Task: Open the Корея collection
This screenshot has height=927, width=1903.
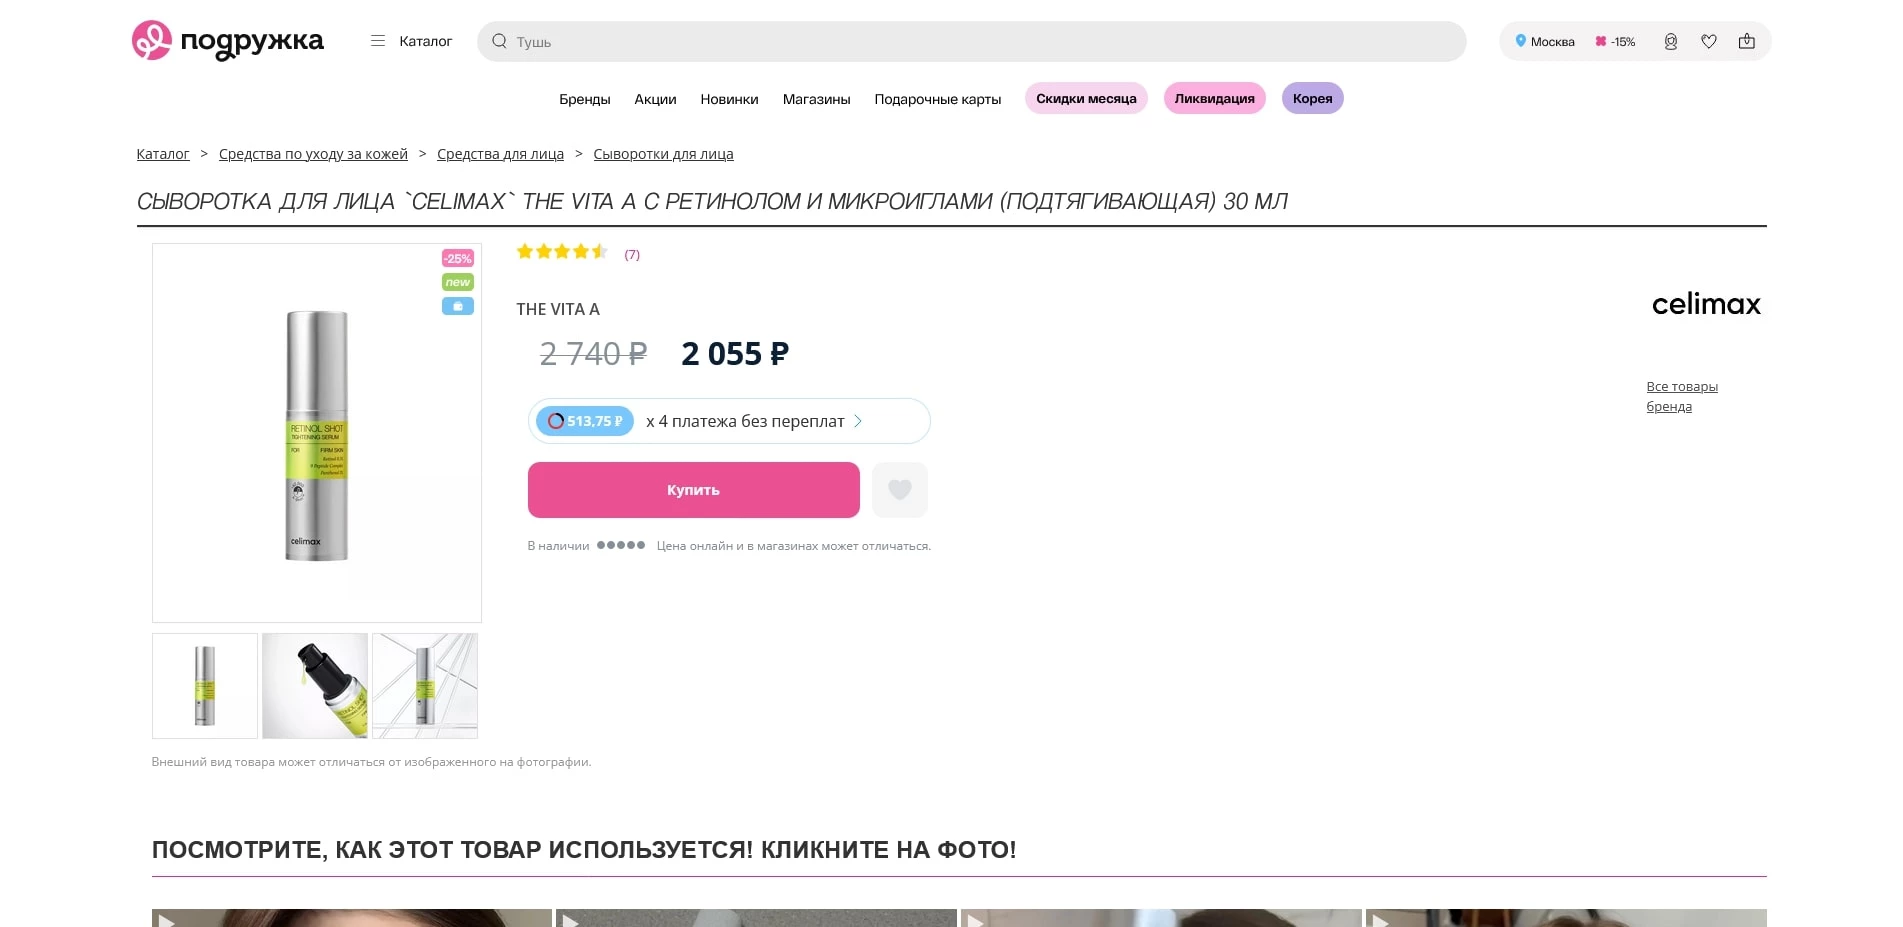Action: [1312, 98]
